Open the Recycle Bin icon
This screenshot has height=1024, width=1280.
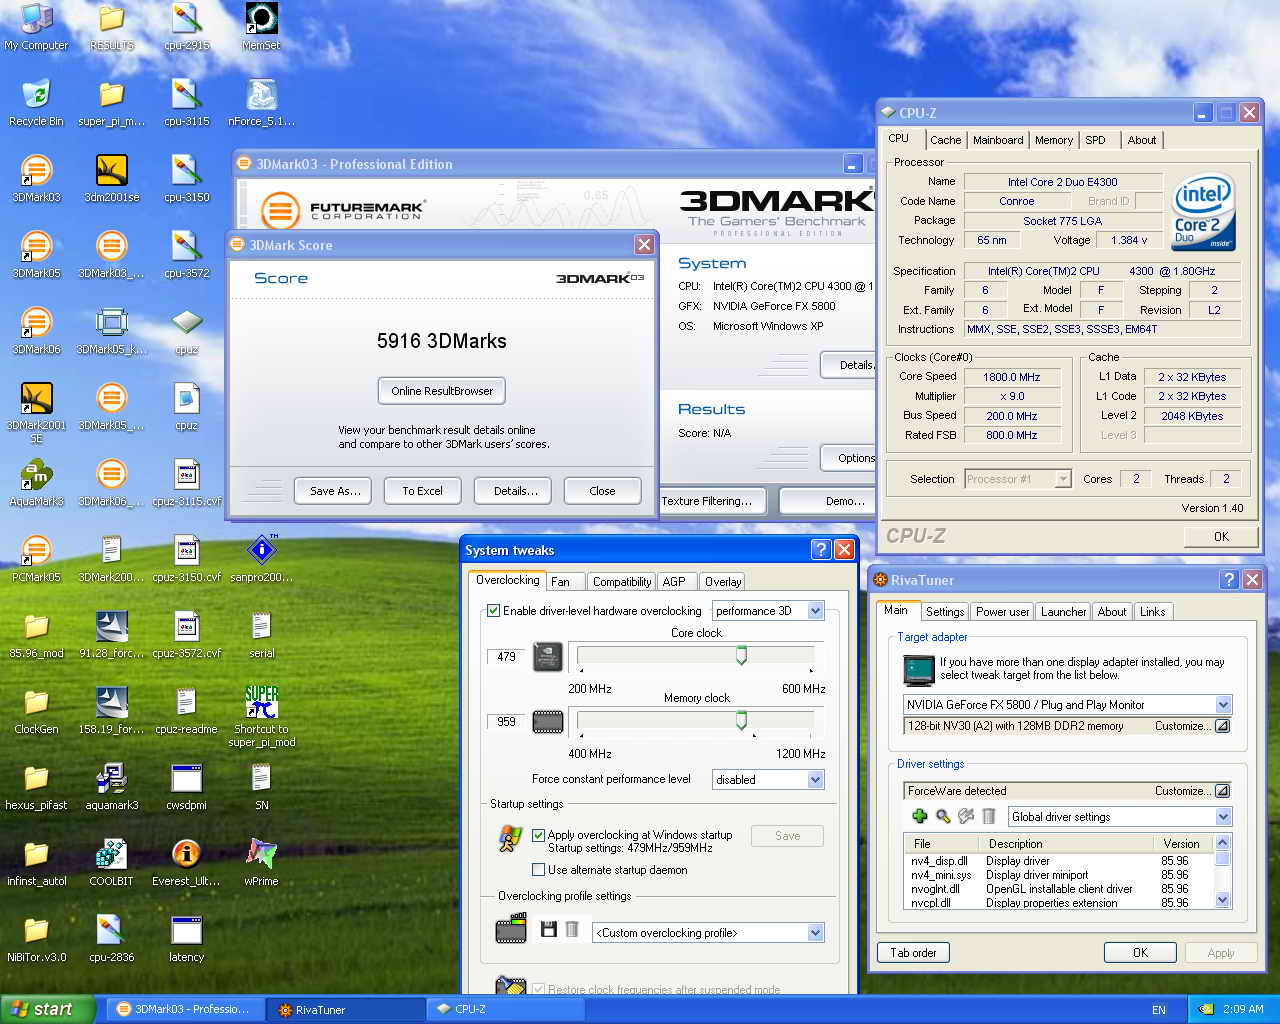pyautogui.click(x=36, y=103)
